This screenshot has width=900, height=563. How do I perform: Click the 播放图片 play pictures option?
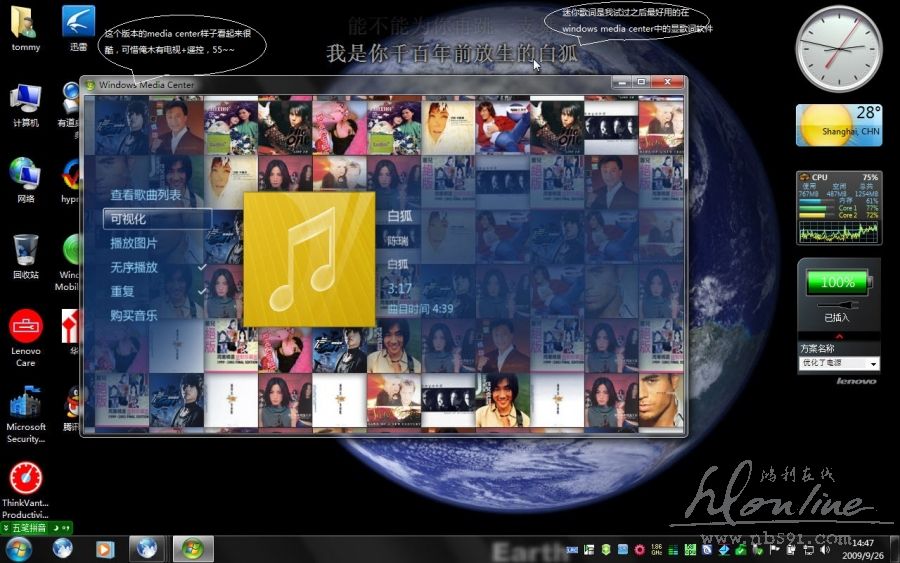tap(134, 243)
